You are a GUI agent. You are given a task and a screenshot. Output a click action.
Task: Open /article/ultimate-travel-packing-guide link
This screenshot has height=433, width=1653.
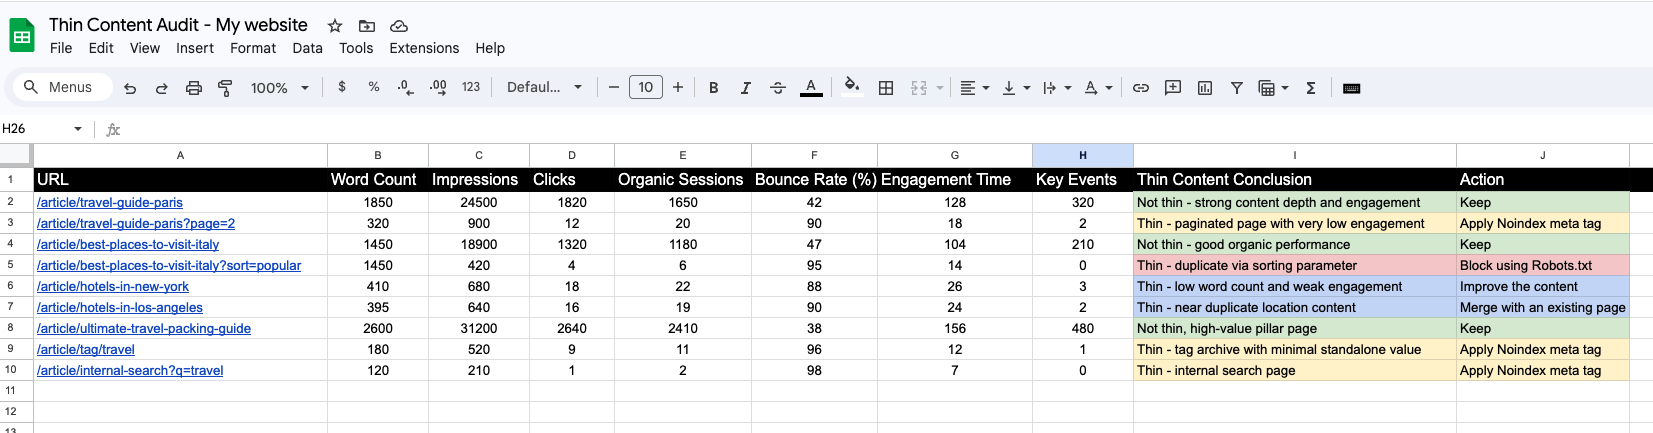click(144, 328)
